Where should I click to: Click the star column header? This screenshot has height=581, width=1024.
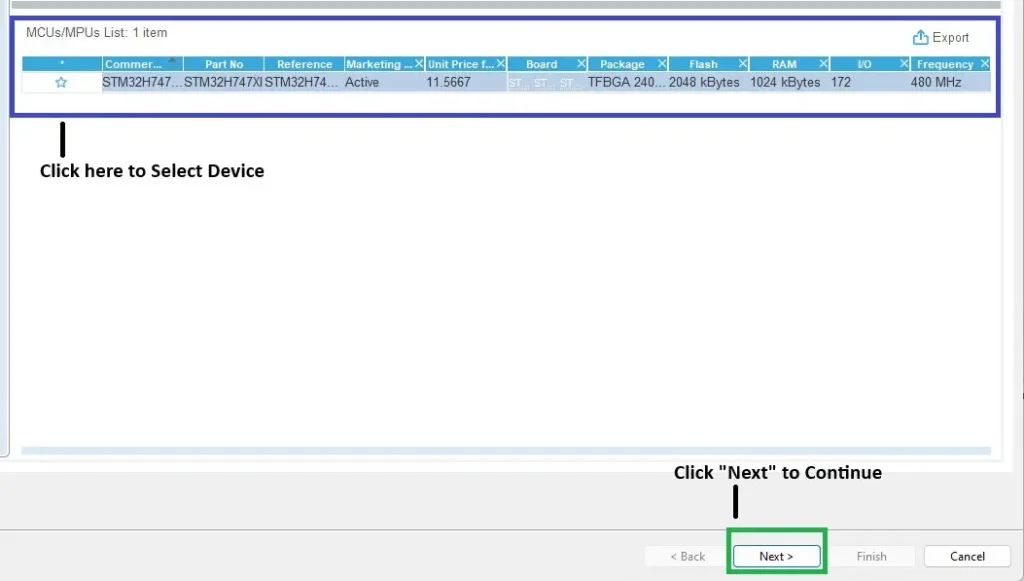pos(61,64)
